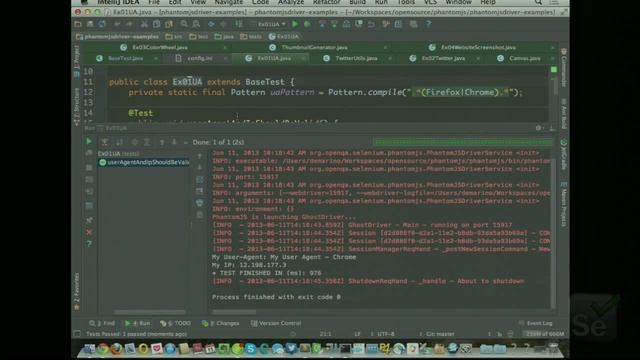The height and width of the screenshot is (360, 640).
Task: Click the console scroll up arrow icon
Action: coord(200,156)
